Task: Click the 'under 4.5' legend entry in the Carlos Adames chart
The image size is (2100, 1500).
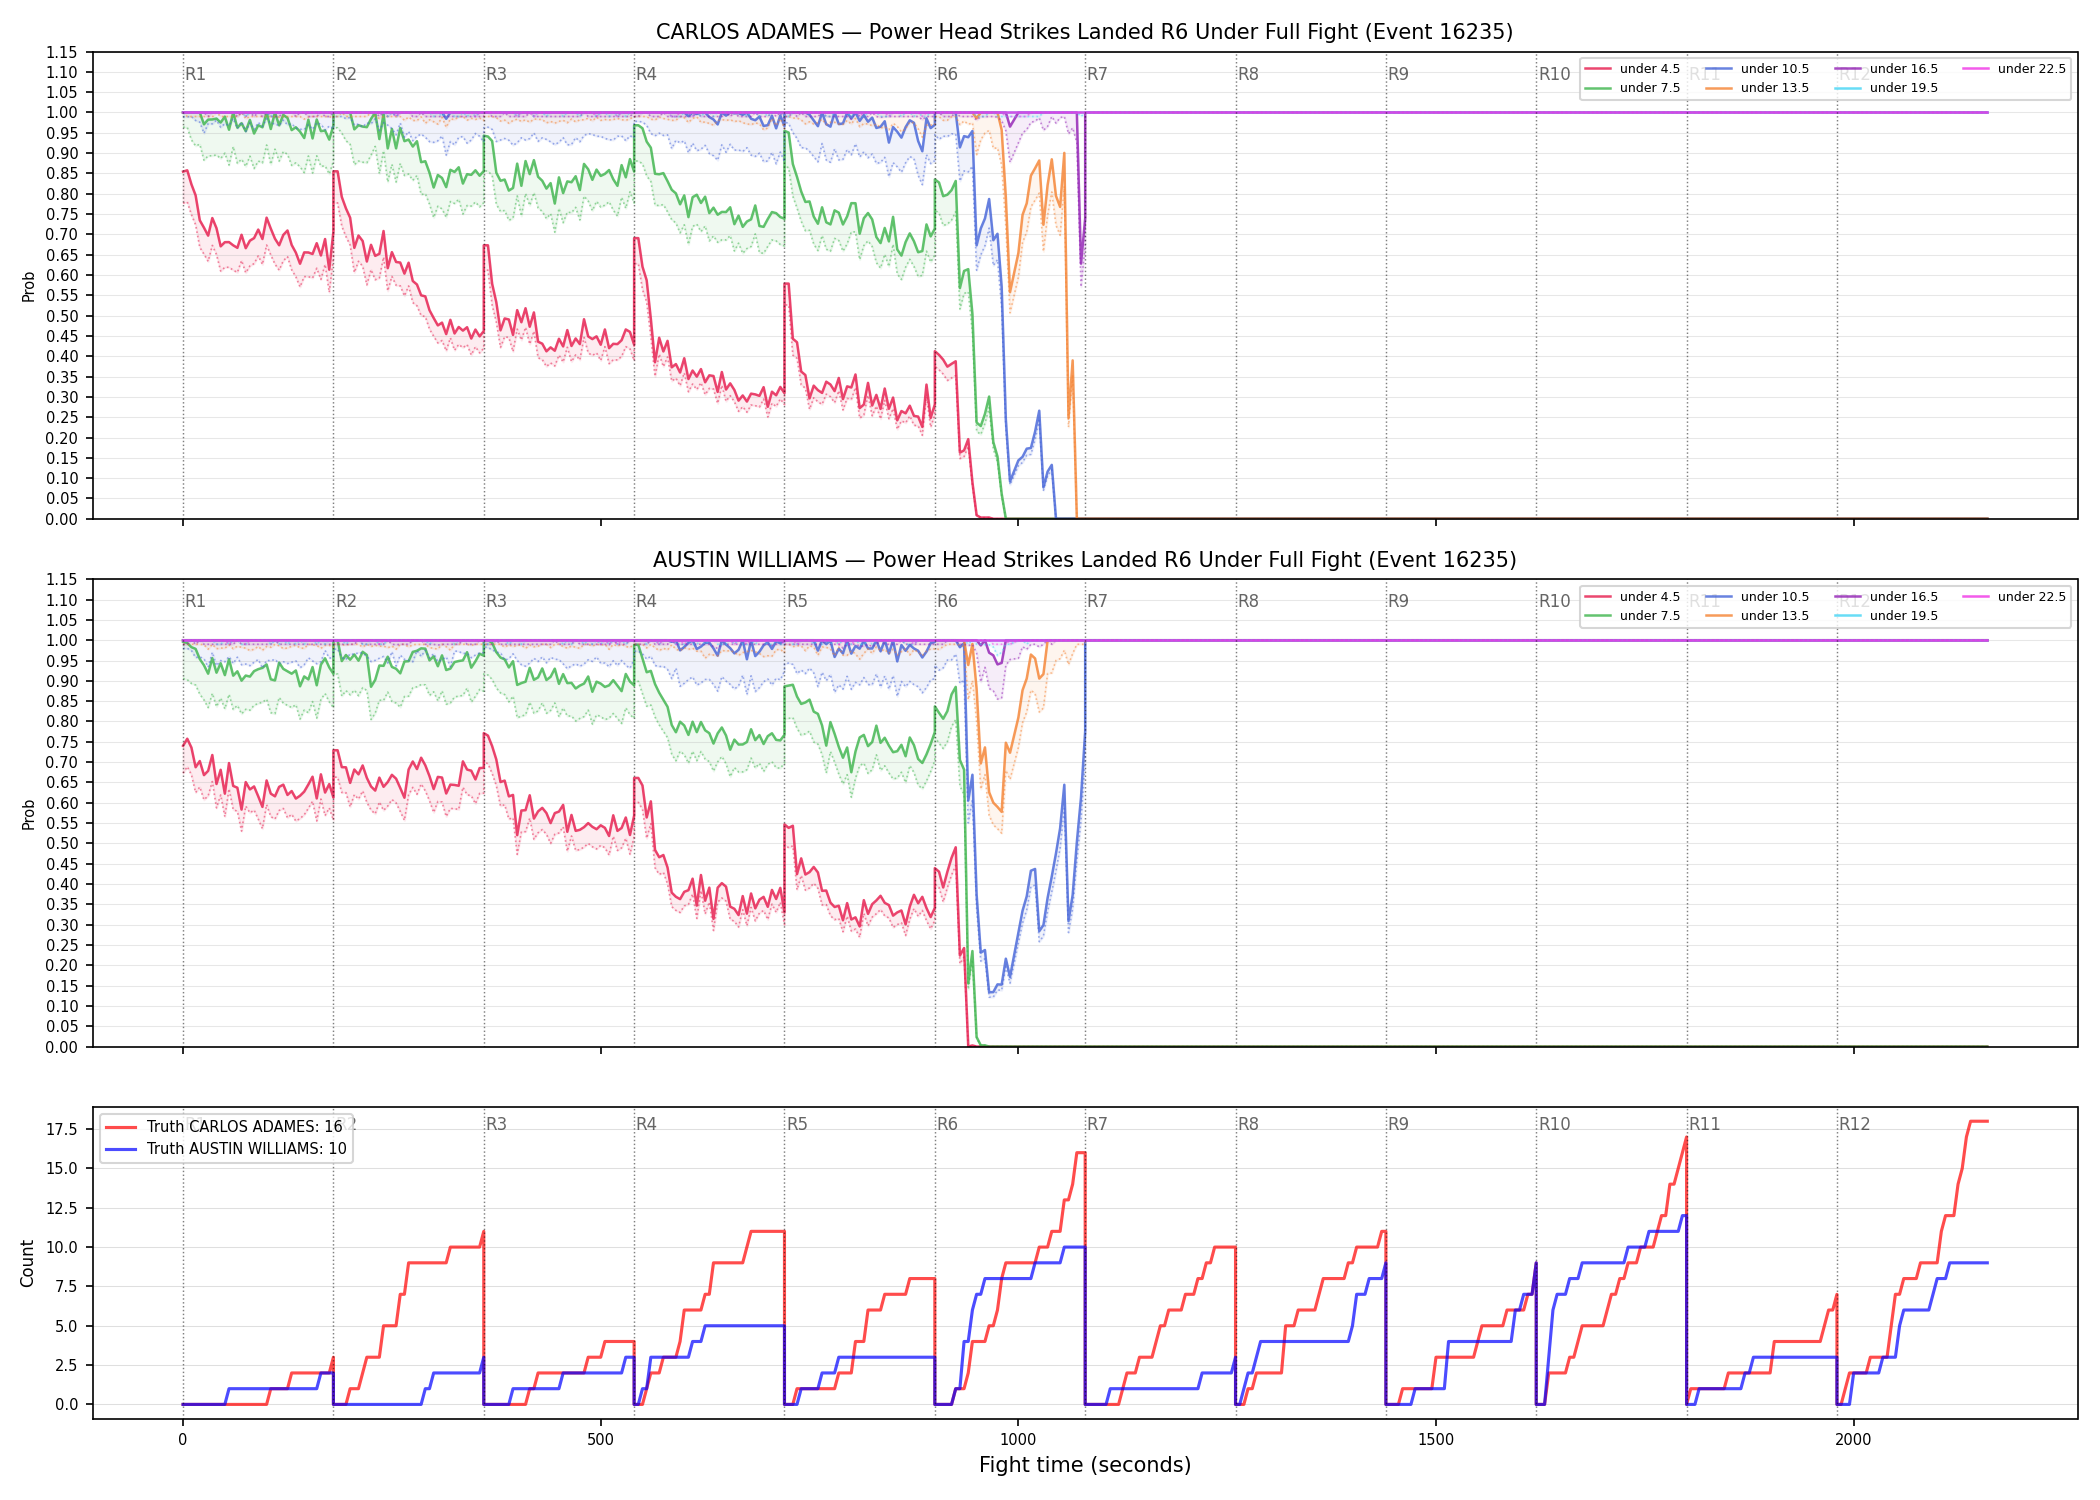Action: coord(1632,69)
